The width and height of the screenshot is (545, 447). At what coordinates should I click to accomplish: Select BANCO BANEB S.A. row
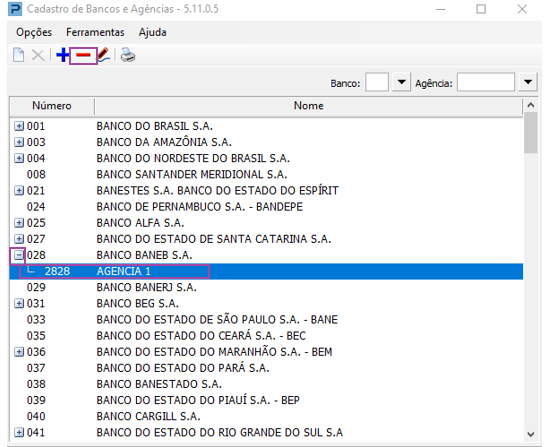[x=266, y=255]
